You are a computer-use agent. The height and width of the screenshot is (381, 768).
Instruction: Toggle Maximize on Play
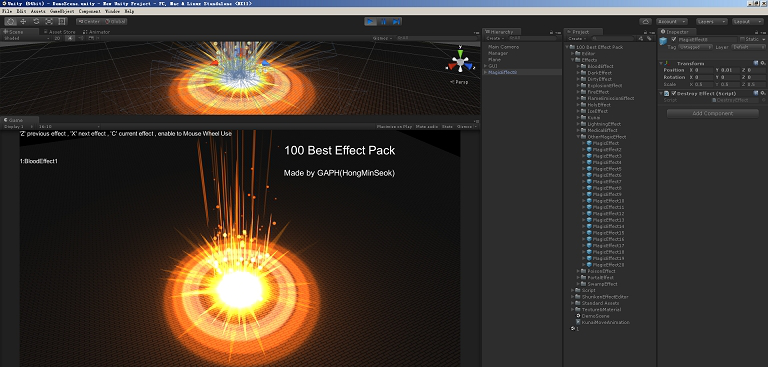(x=394, y=126)
